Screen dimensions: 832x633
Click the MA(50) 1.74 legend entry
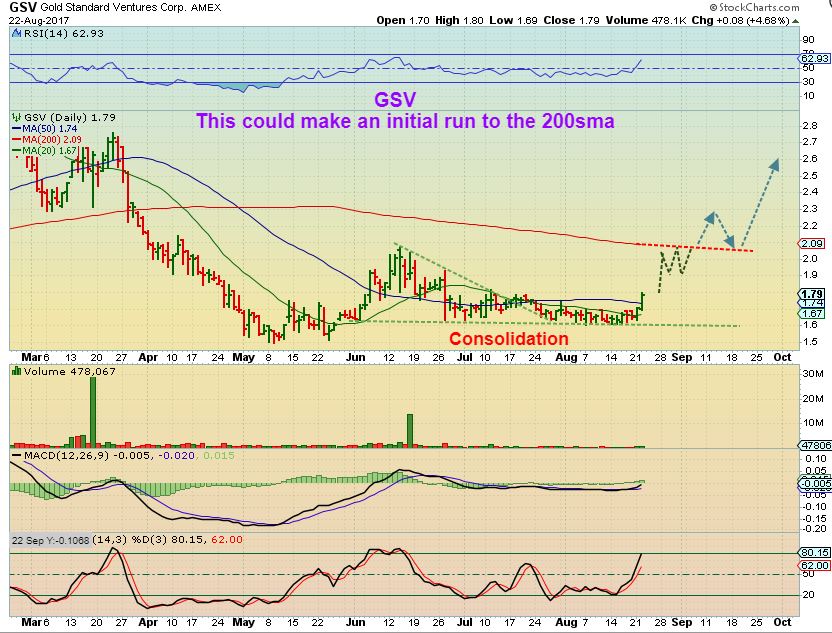(x=45, y=128)
